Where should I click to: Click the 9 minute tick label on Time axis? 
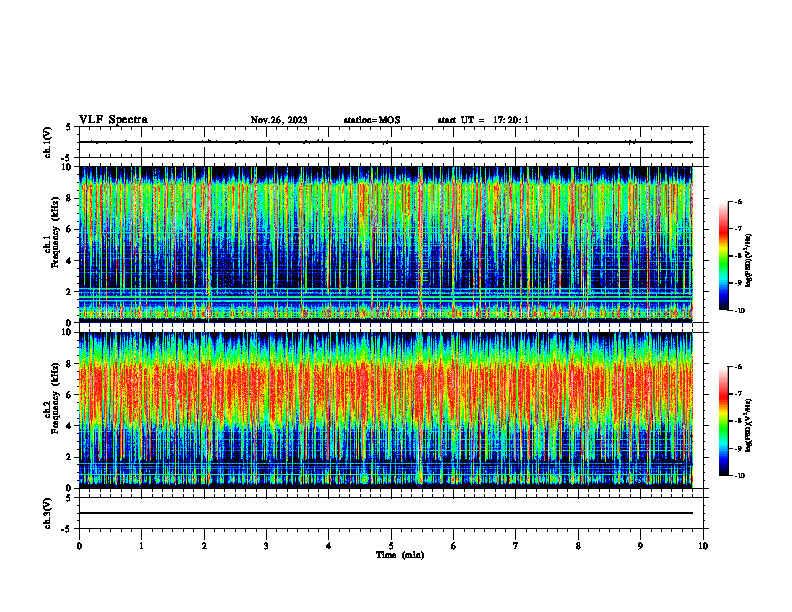(640, 546)
